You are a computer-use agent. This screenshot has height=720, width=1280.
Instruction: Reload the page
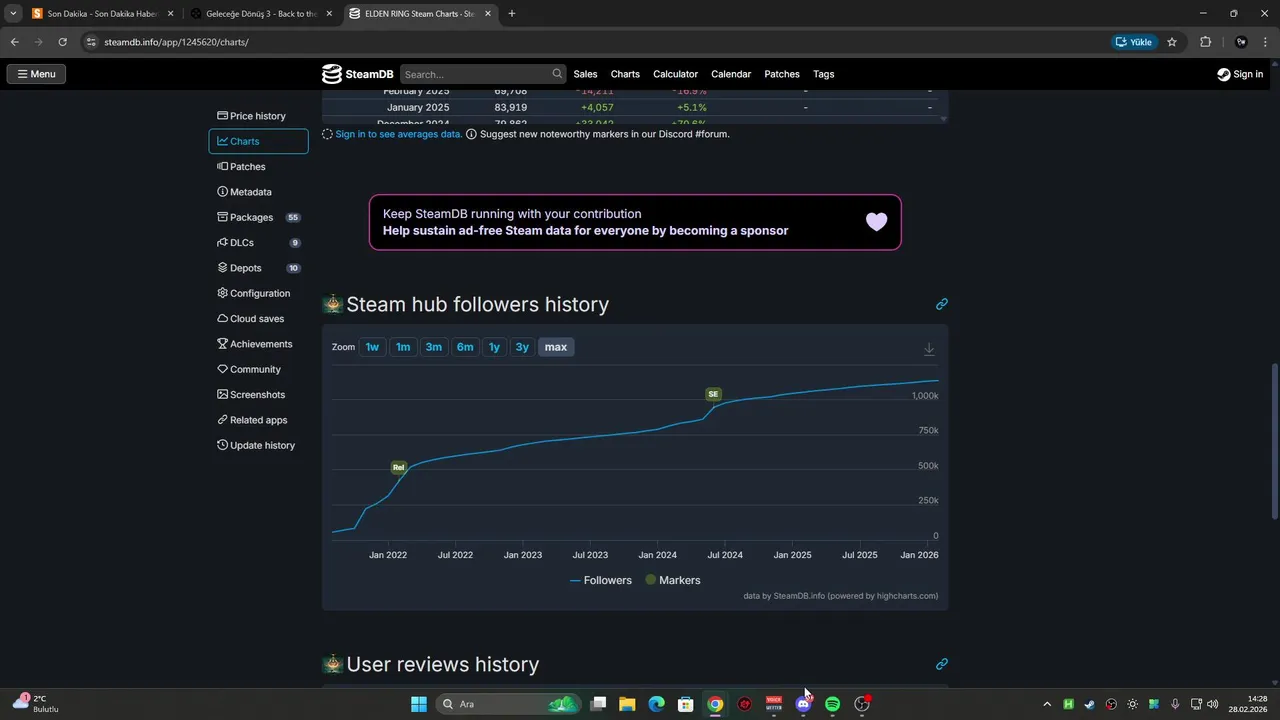pos(62,42)
